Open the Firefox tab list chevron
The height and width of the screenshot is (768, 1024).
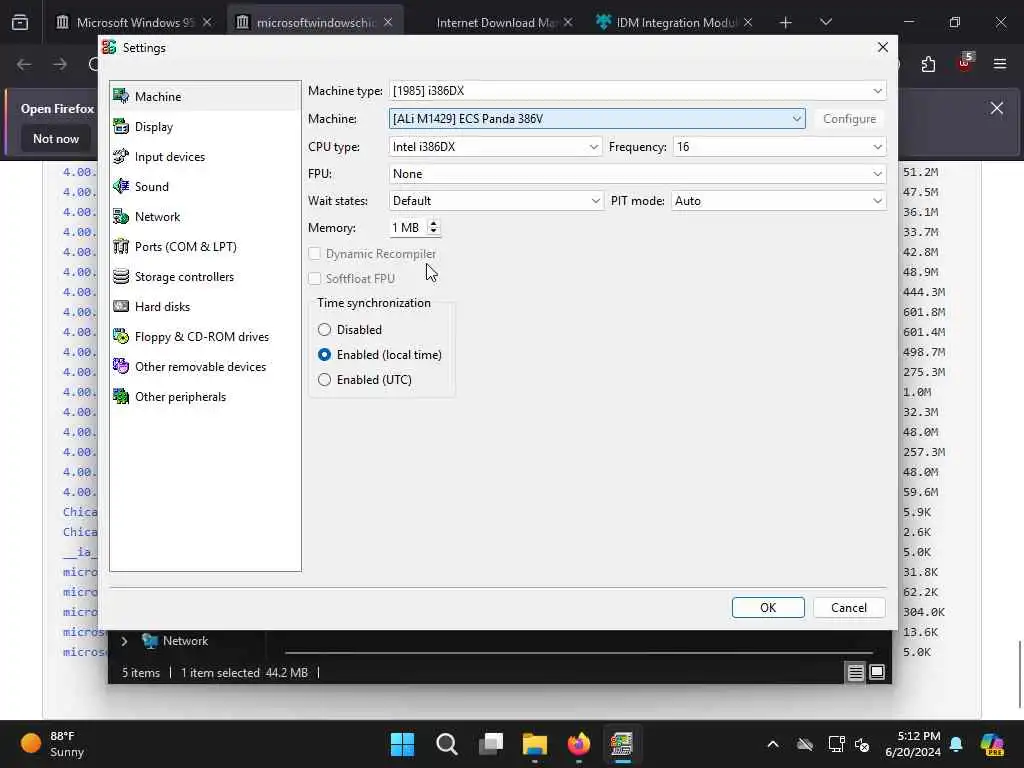coord(825,22)
